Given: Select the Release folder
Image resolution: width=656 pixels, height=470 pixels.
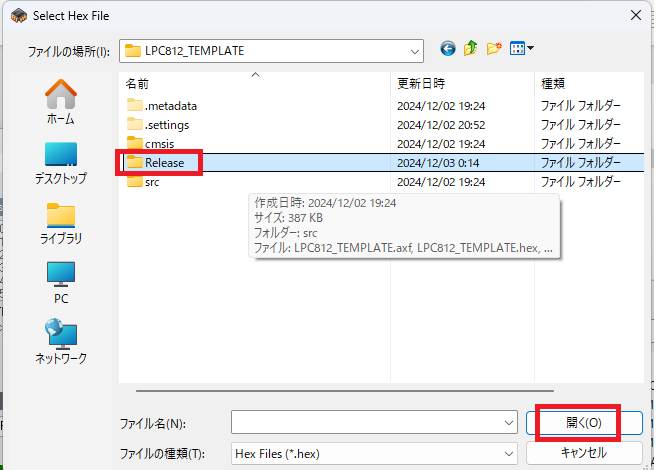Looking at the screenshot, I should [x=163, y=162].
